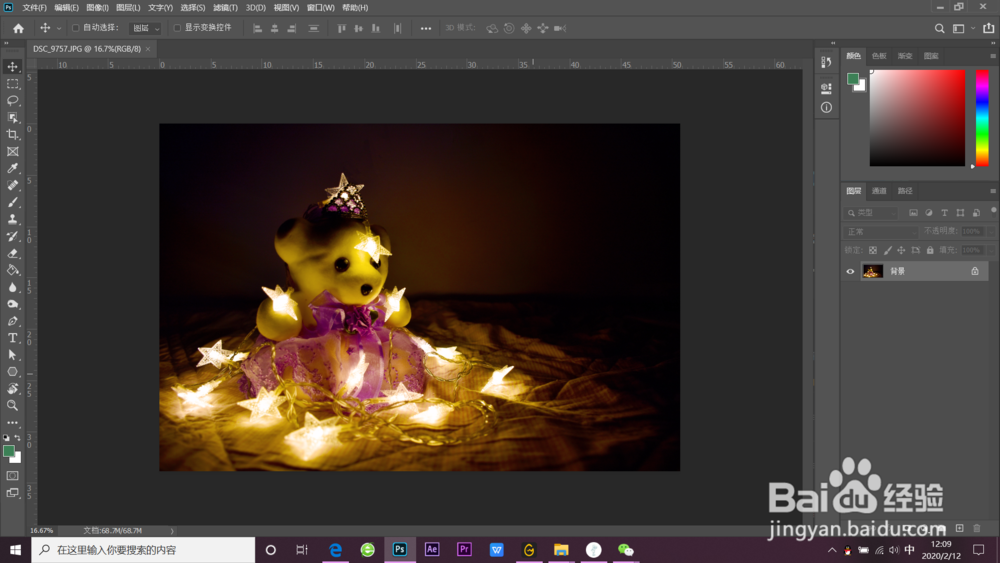Open the History panel icon

827,62
